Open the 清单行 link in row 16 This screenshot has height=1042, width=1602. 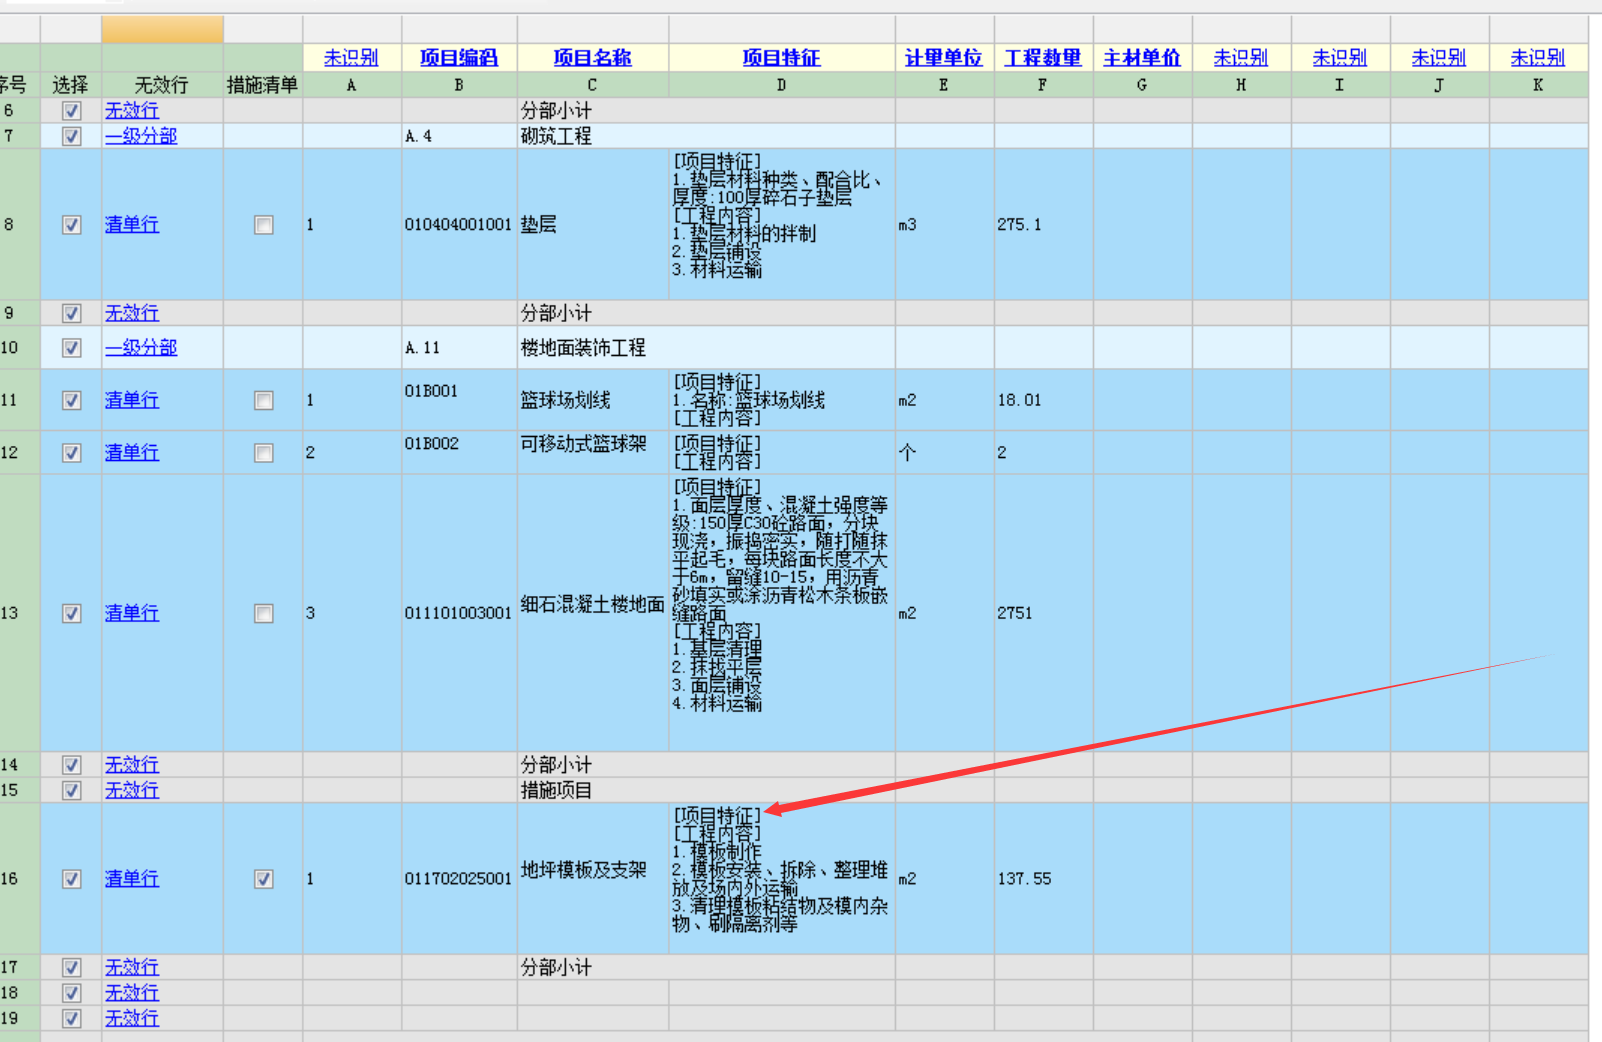coord(132,879)
